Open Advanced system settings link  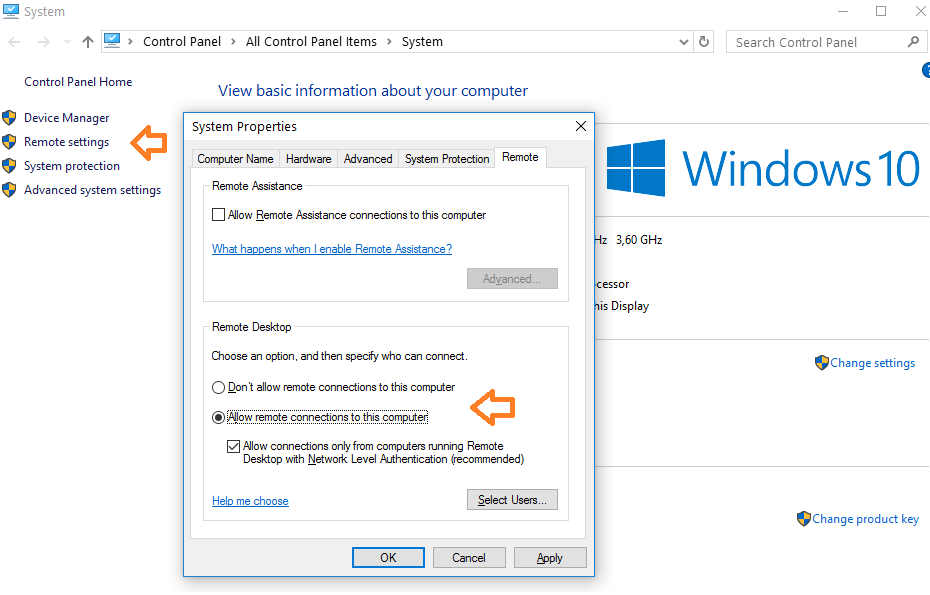pos(92,190)
